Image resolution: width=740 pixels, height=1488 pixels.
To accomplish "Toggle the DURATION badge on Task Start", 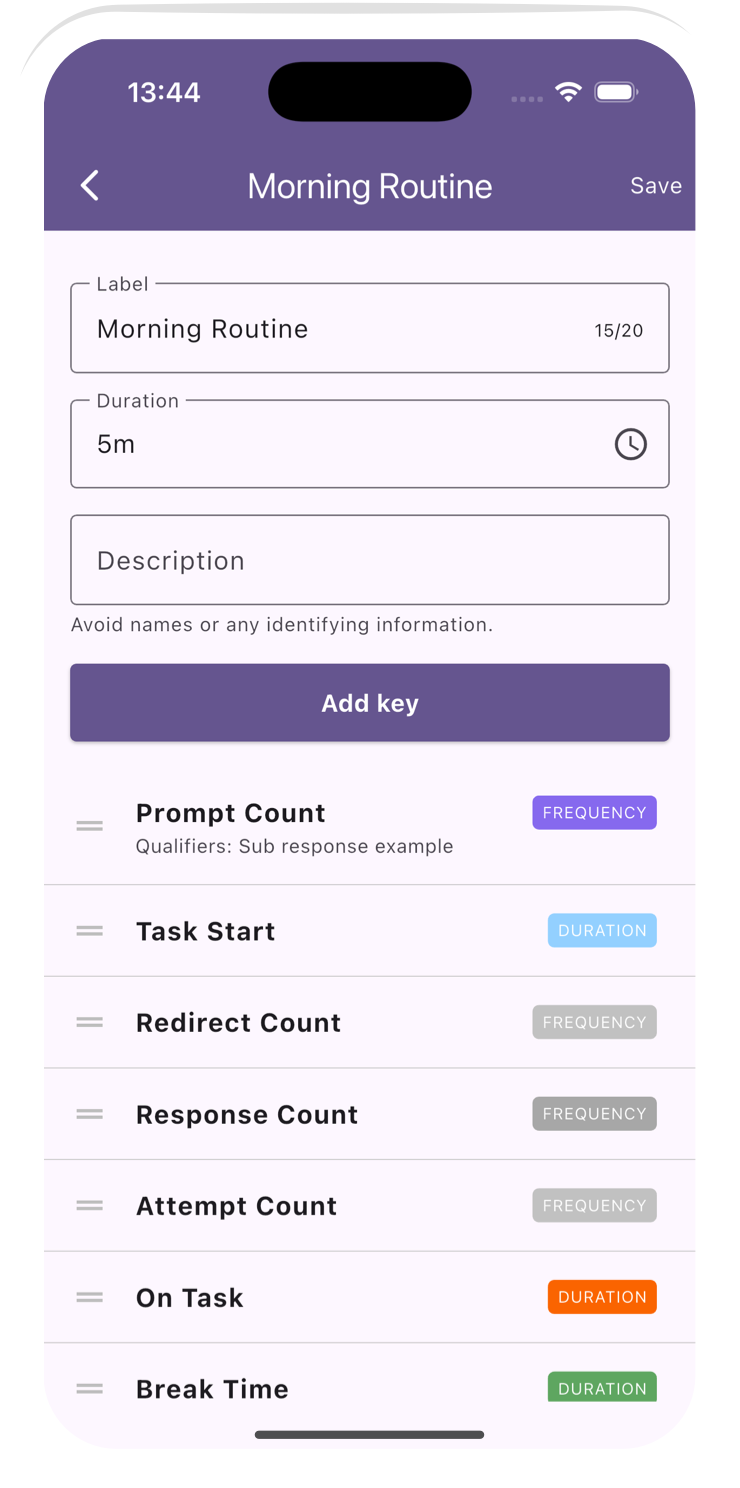I will (602, 930).
